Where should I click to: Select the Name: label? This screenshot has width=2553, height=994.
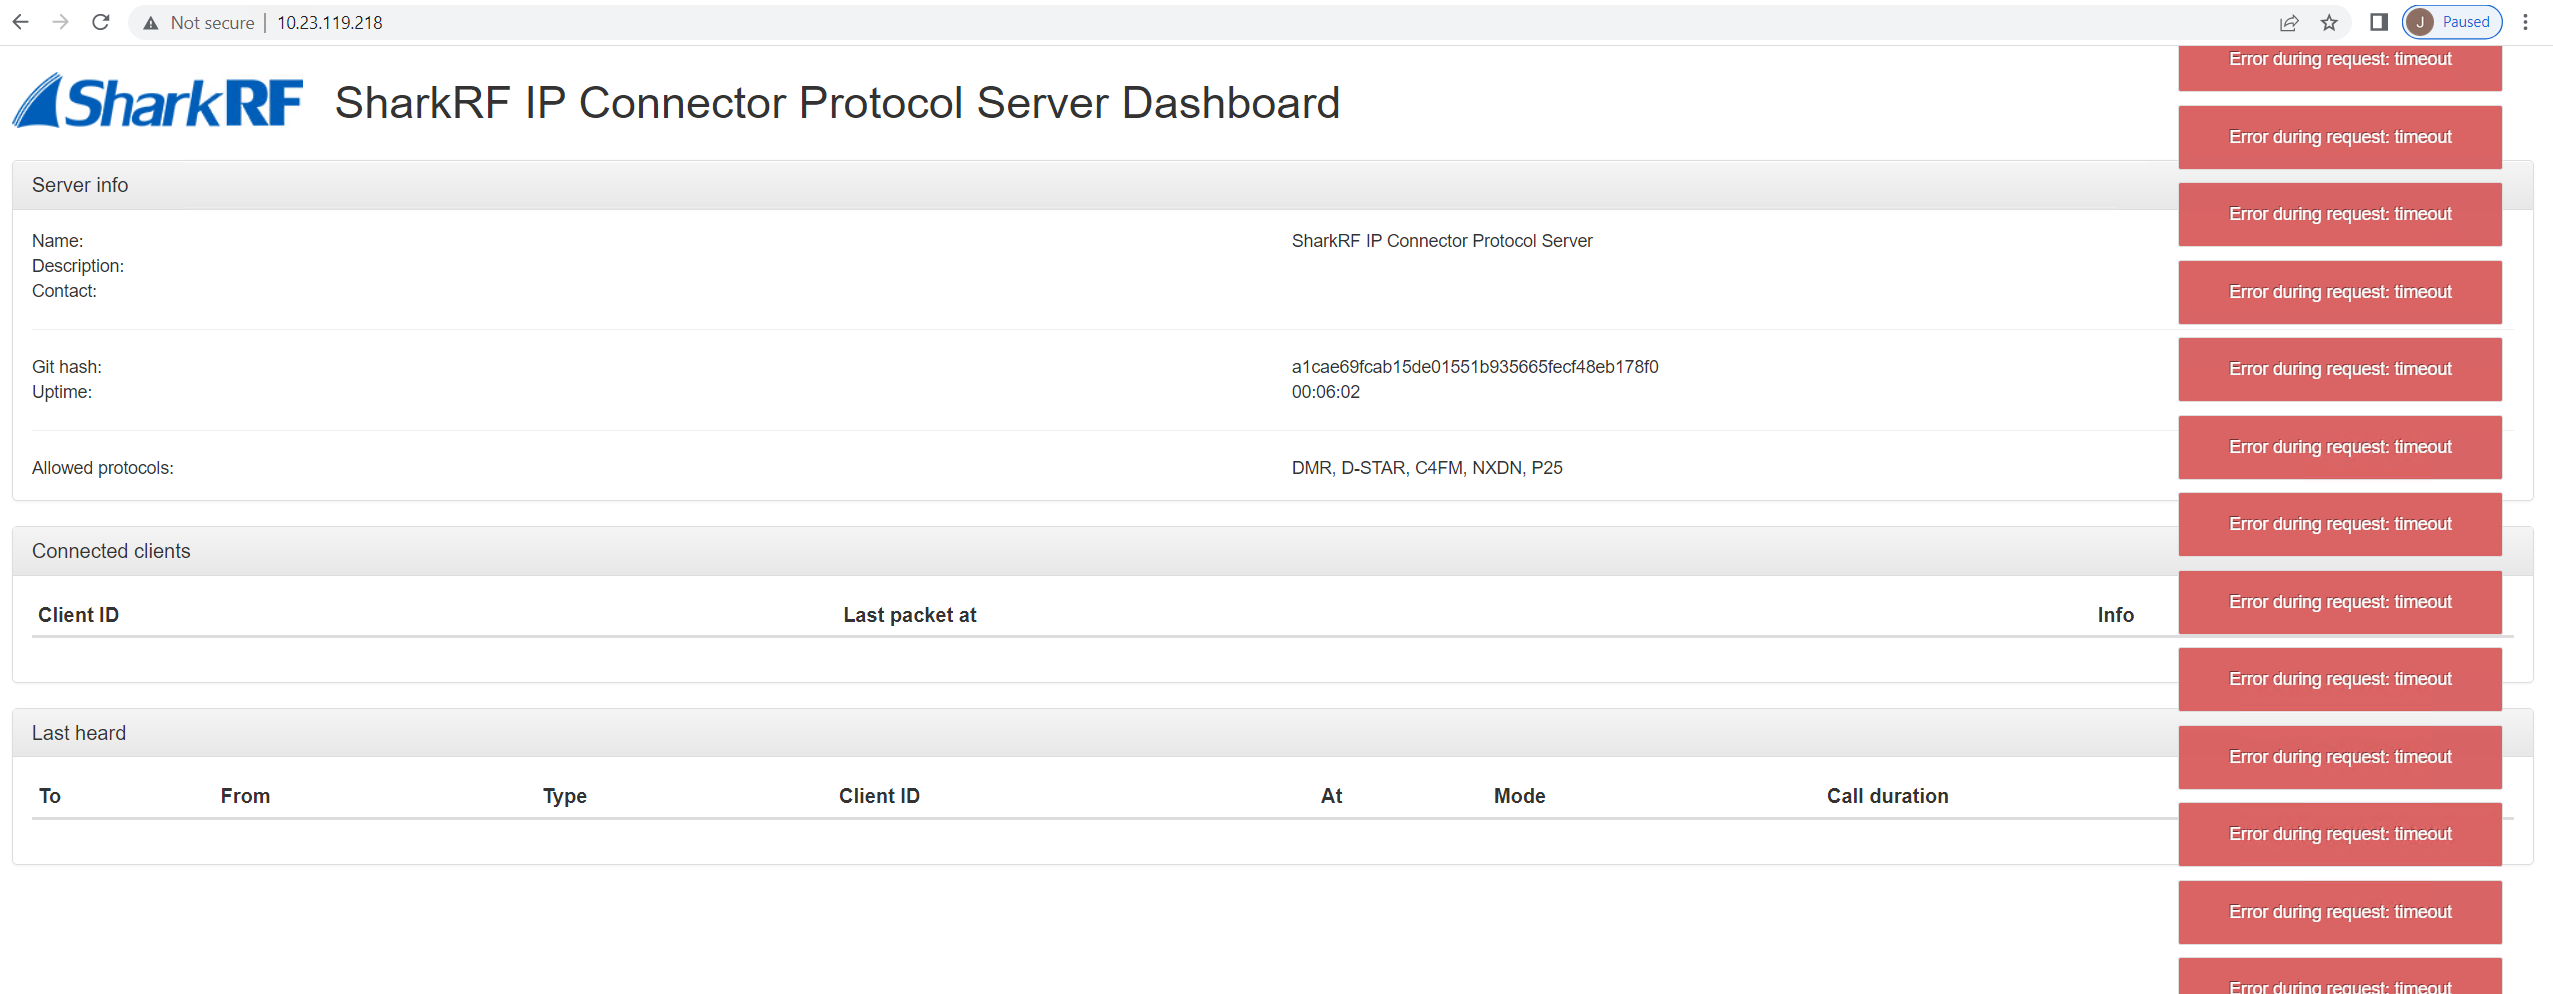58,241
